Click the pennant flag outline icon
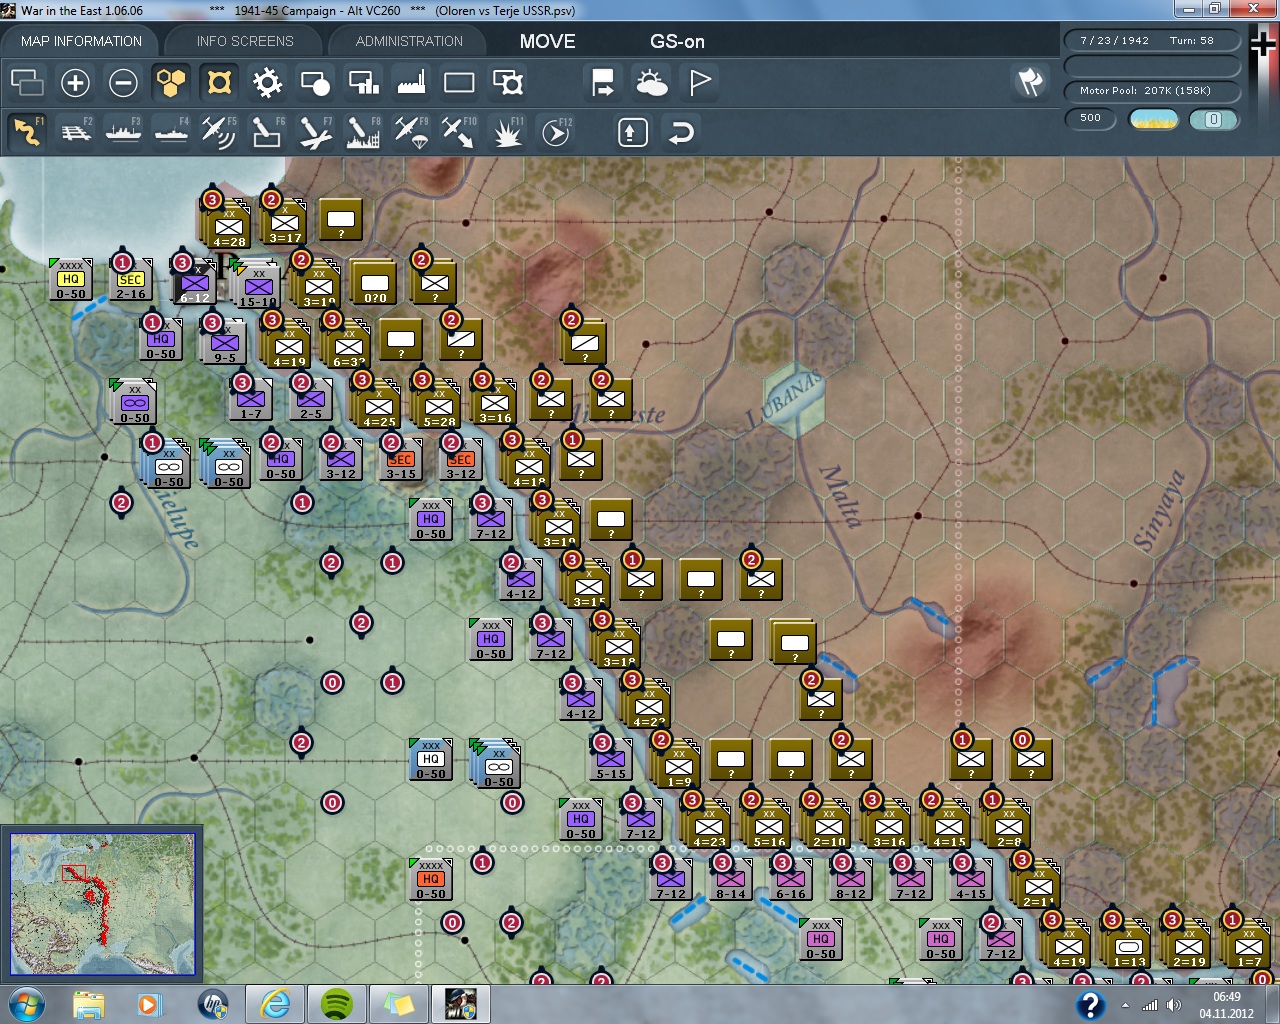Screen dimensions: 1280x1024 pyautogui.click(x=700, y=83)
